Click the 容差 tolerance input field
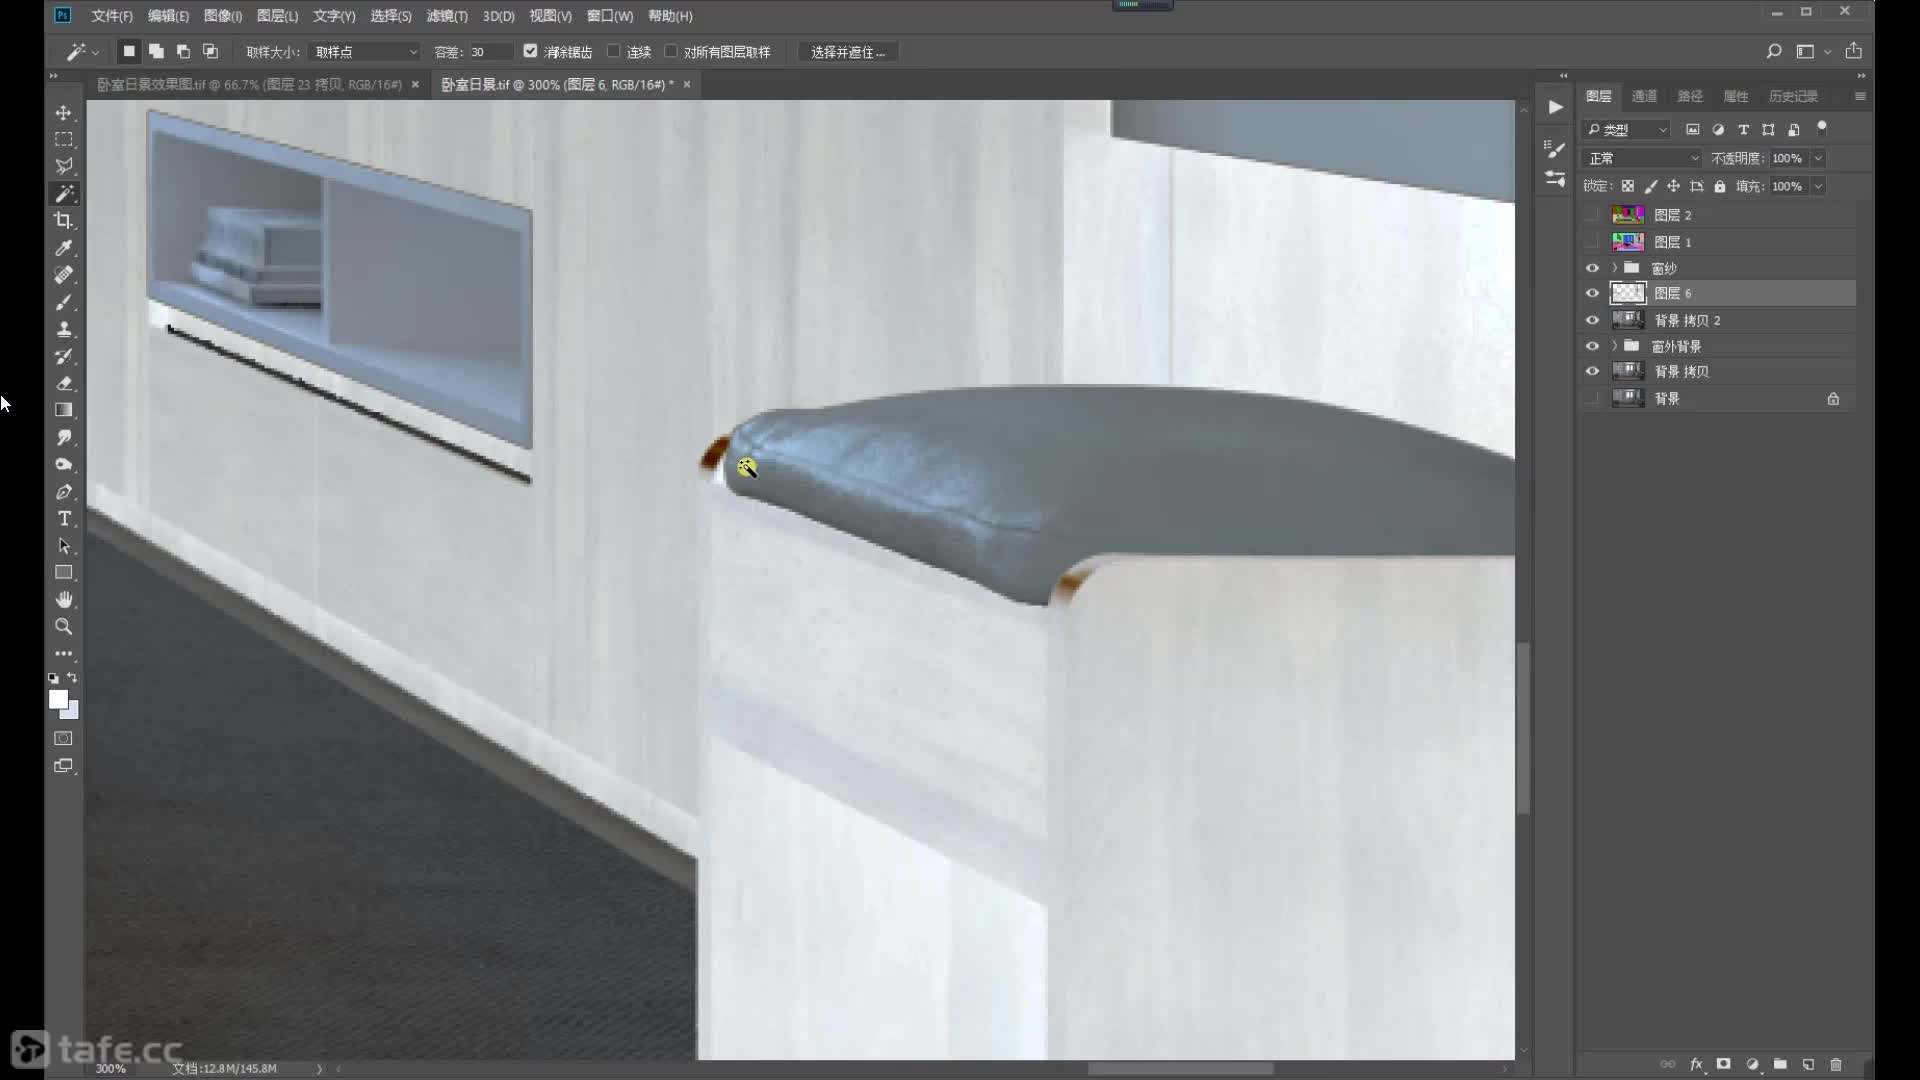The width and height of the screenshot is (1920, 1080). click(x=490, y=52)
